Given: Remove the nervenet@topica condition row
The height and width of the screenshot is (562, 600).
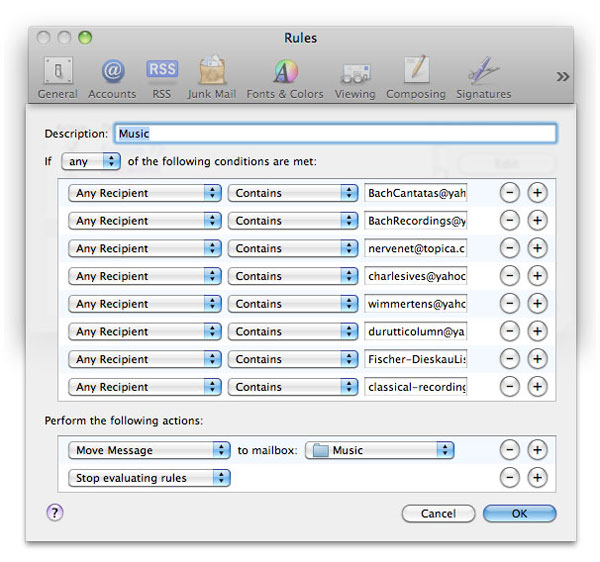Looking at the screenshot, I should coord(510,248).
